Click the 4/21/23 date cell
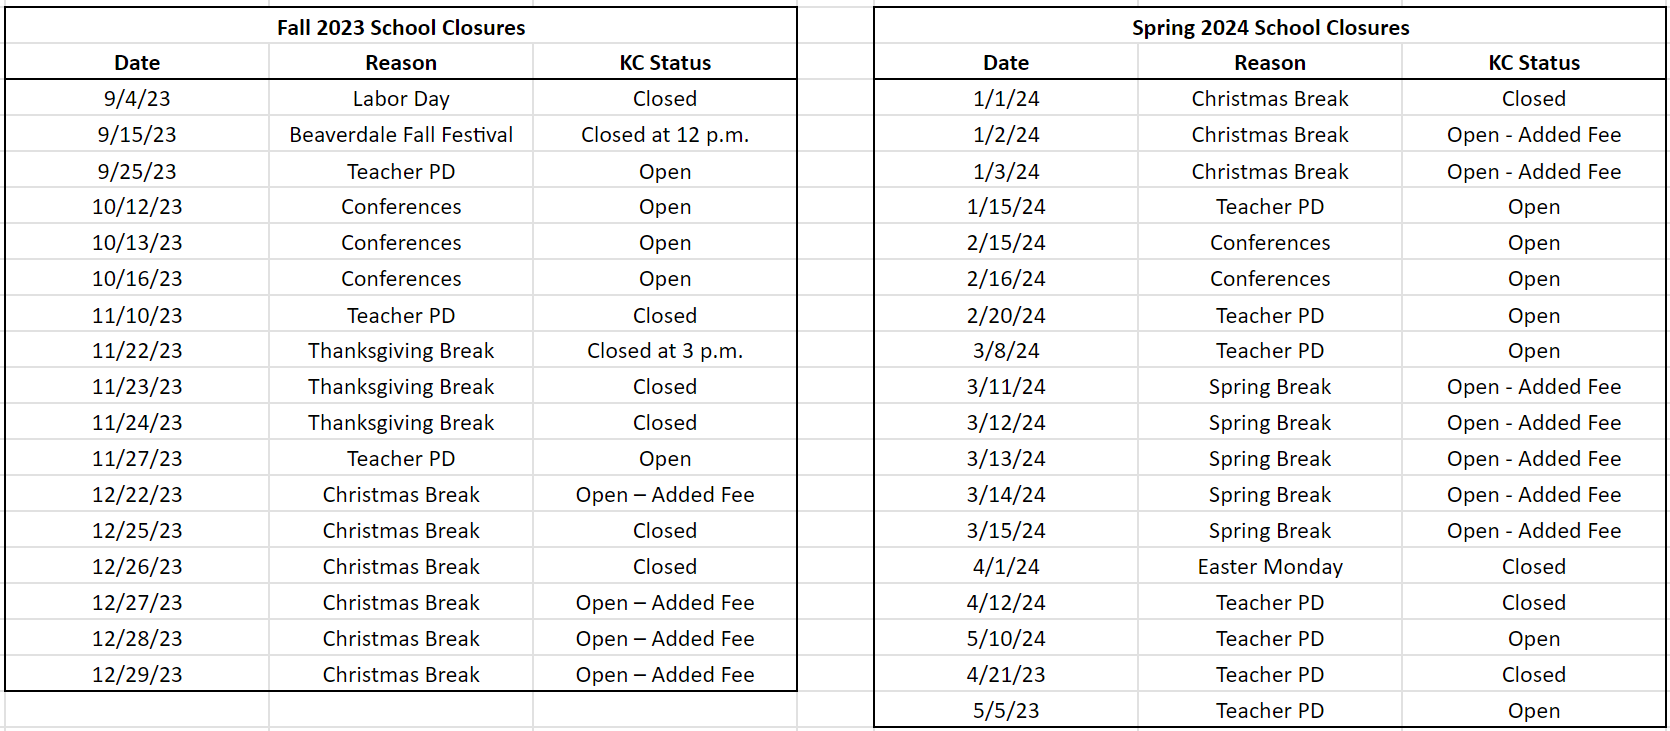Screen dimensions: 1670x731 click(x=1006, y=674)
